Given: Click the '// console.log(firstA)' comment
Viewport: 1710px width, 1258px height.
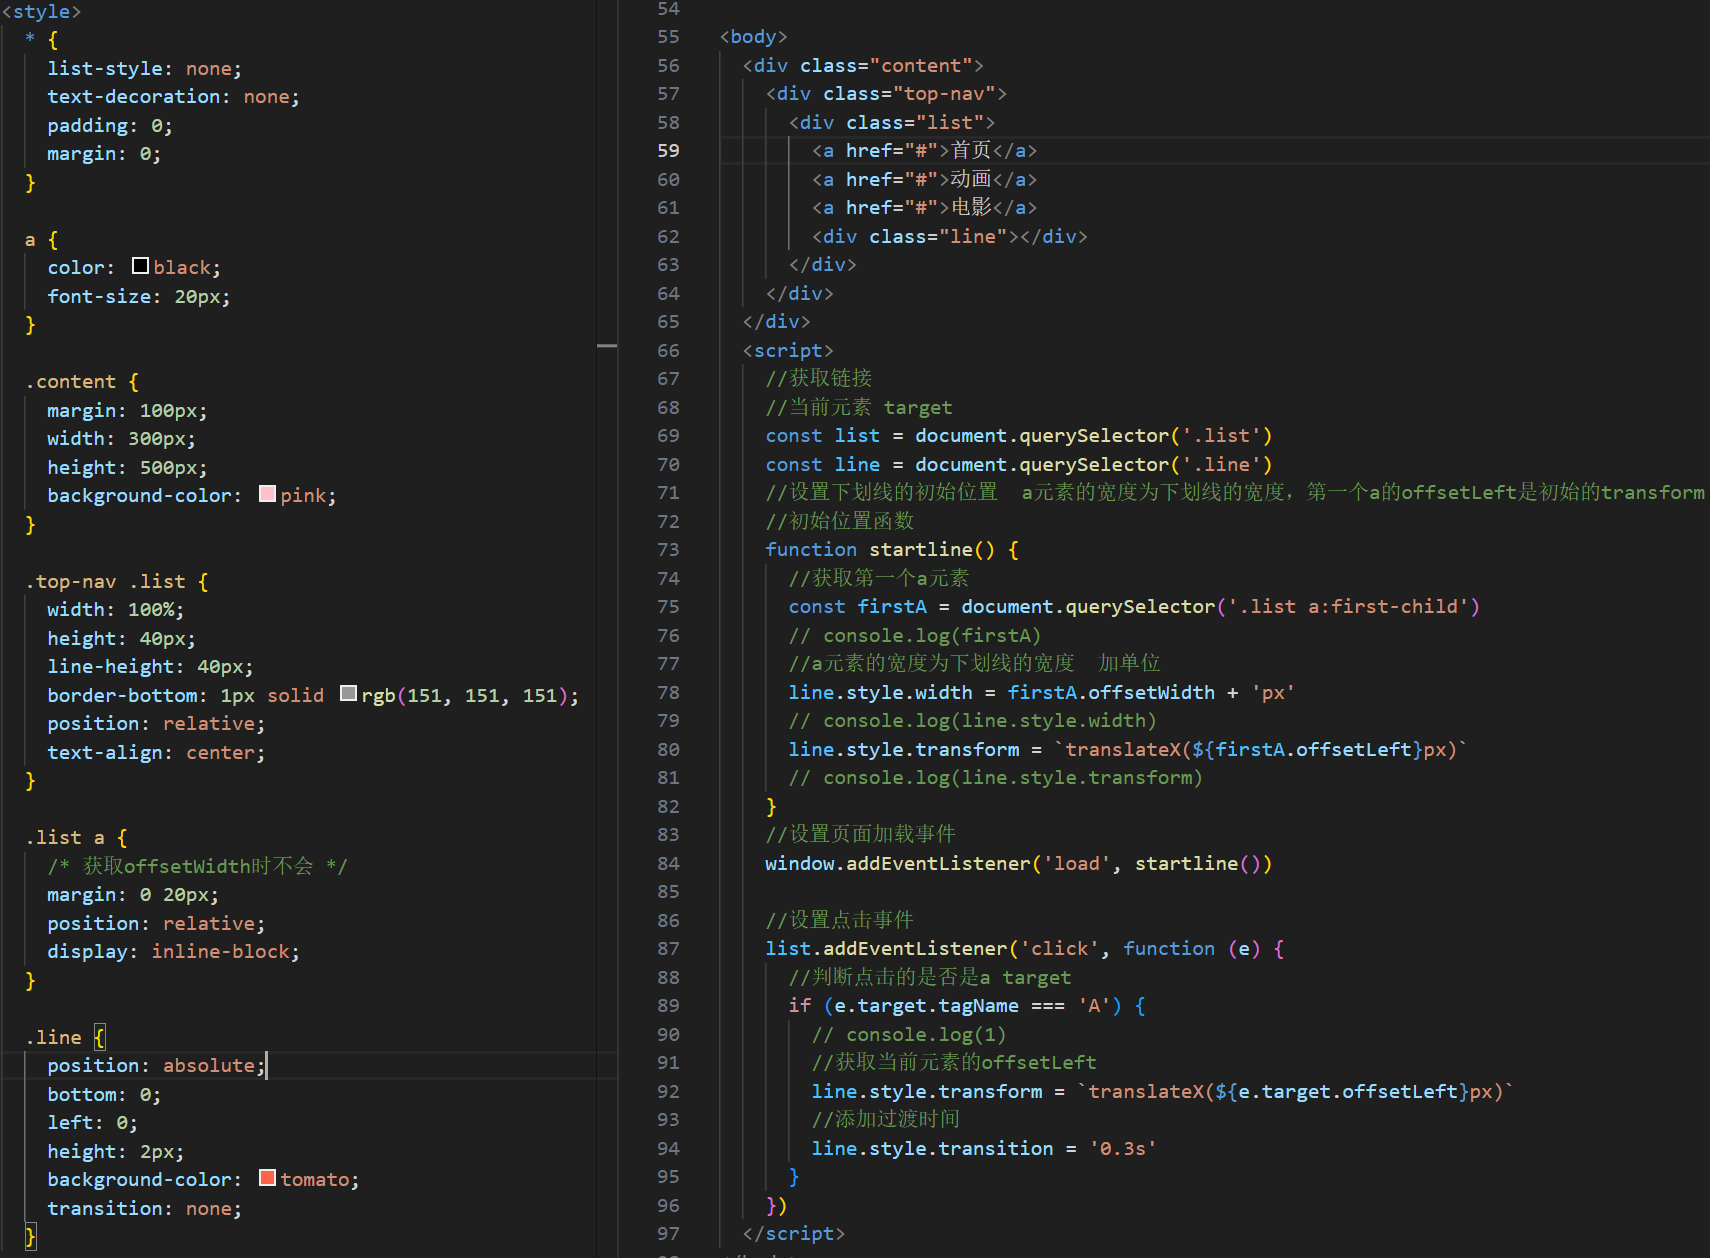Looking at the screenshot, I should click(915, 636).
